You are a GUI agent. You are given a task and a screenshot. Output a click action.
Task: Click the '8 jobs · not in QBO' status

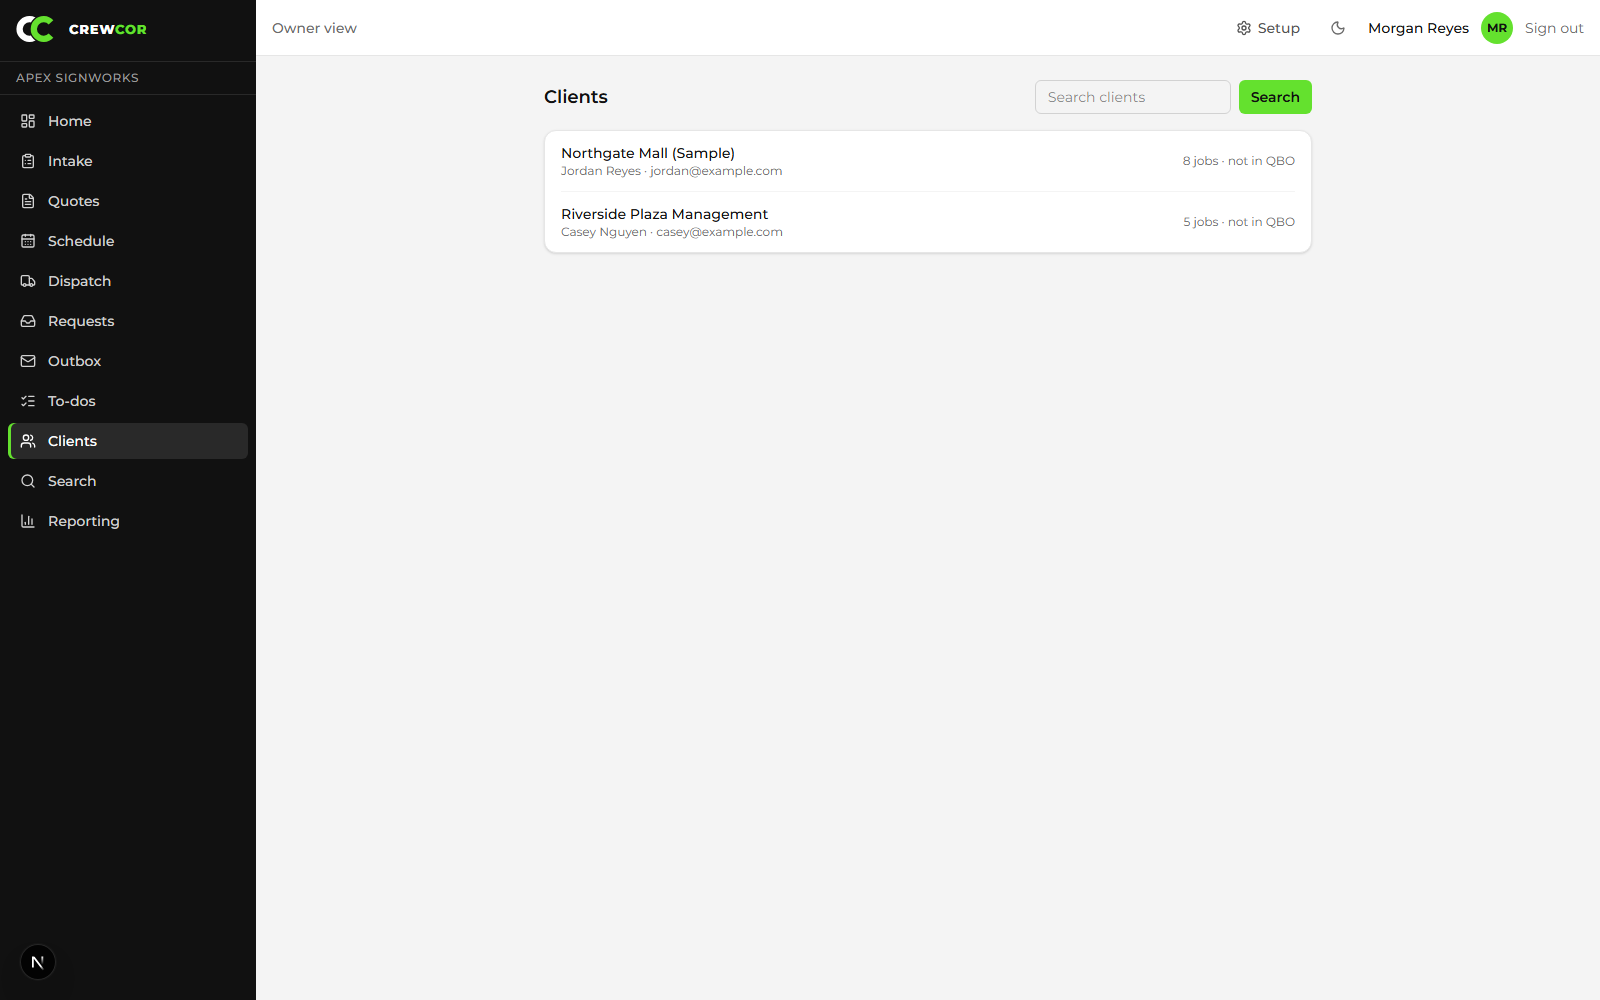click(x=1239, y=161)
